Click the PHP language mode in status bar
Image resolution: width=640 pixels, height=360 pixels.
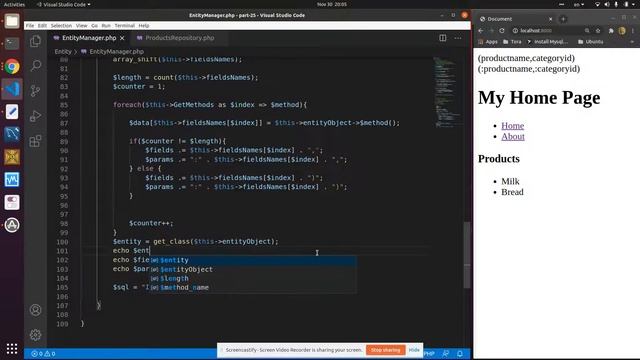tap(429, 353)
